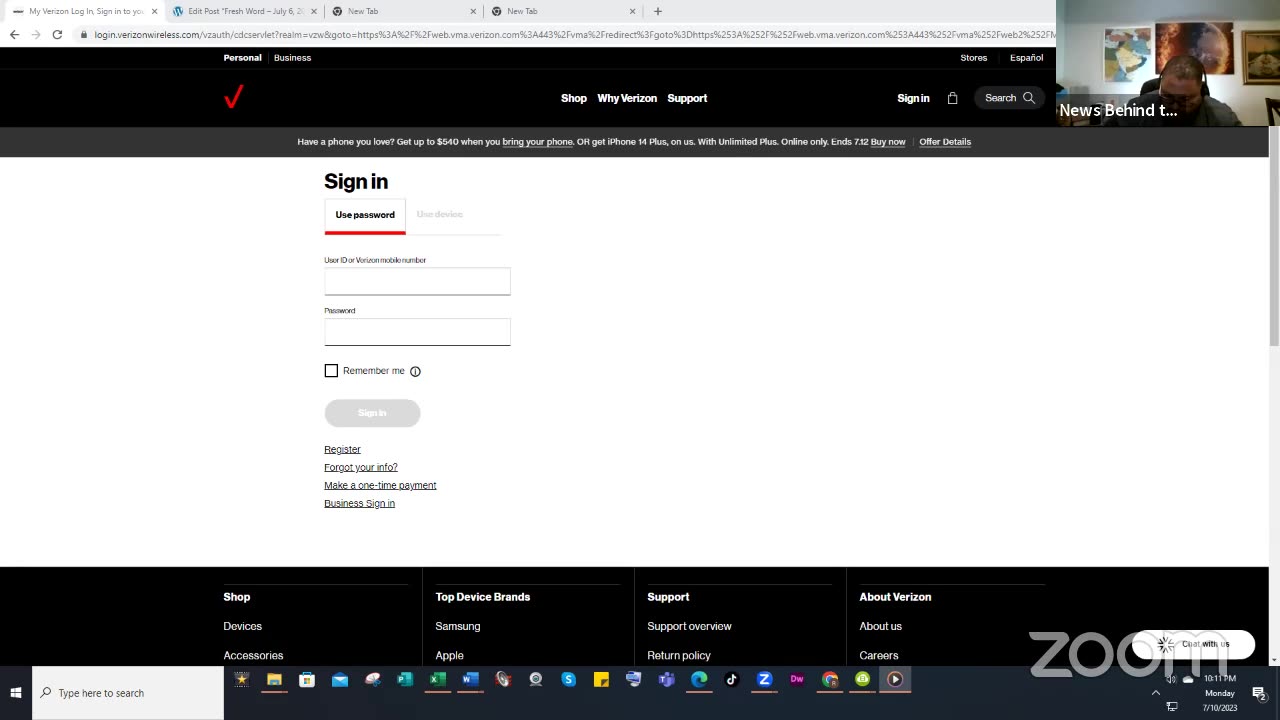This screenshot has height=720, width=1280.
Task: Click the grey Sign in button
Action: click(x=372, y=413)
